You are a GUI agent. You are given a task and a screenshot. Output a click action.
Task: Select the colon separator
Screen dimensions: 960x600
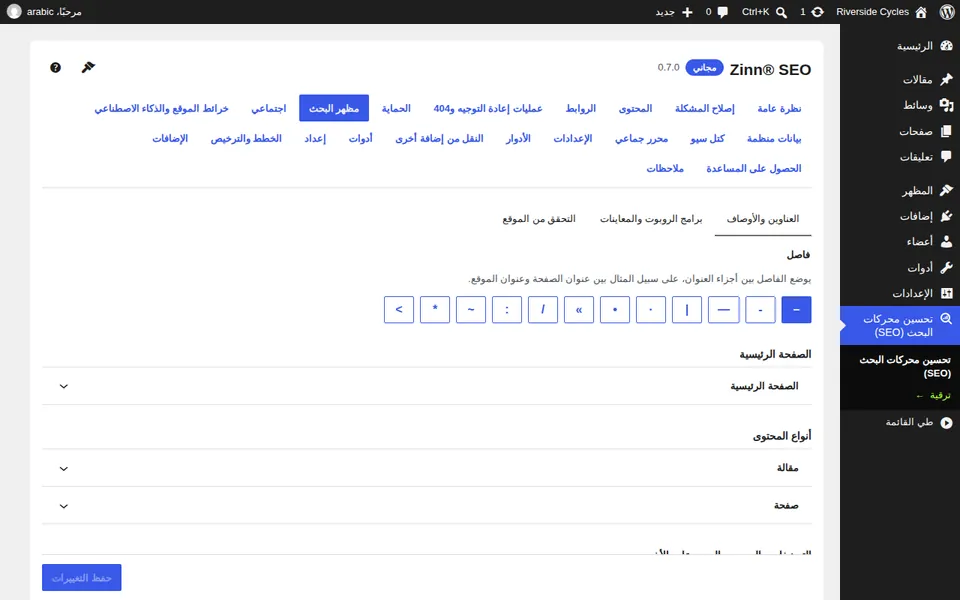coord(507,310)
